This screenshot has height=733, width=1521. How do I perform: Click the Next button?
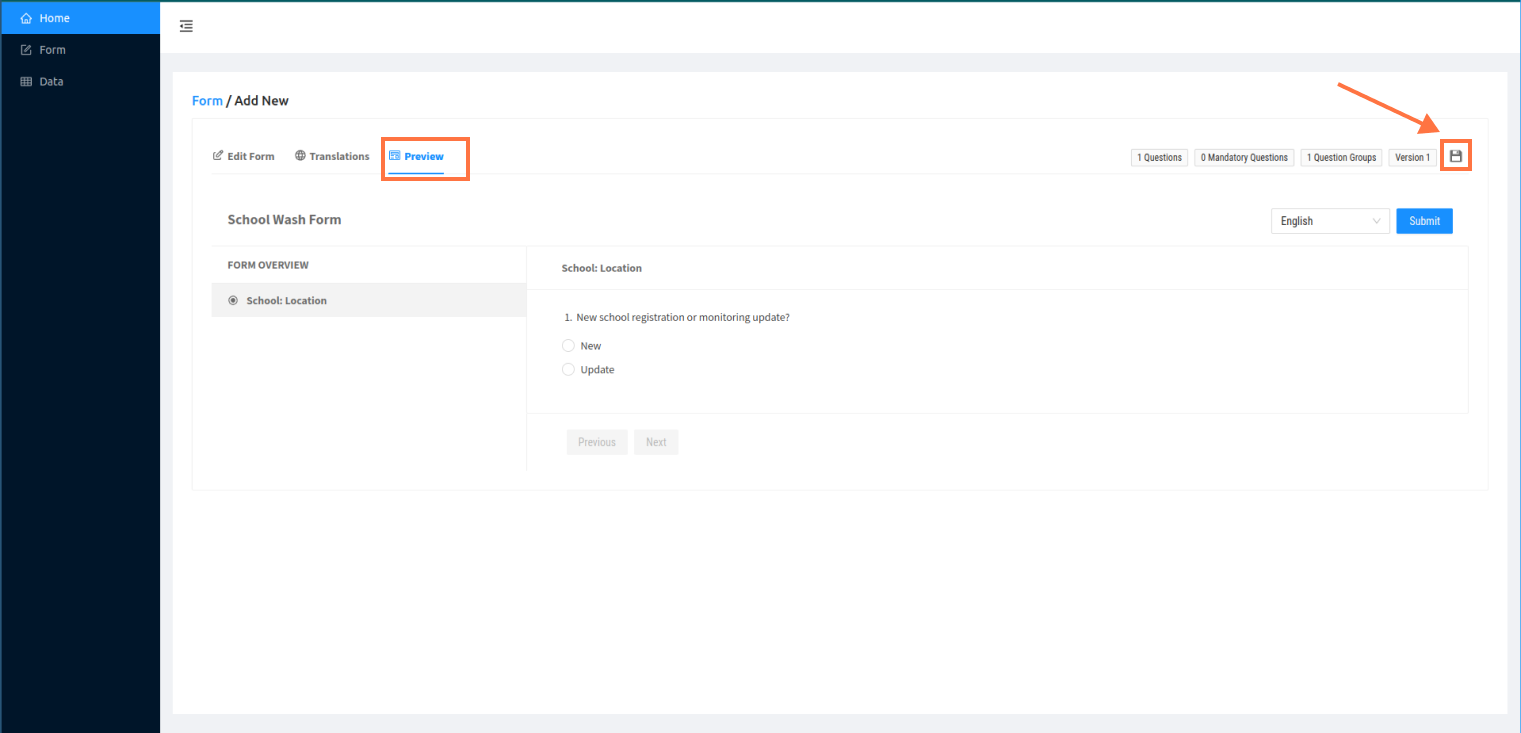pos(656,442)
